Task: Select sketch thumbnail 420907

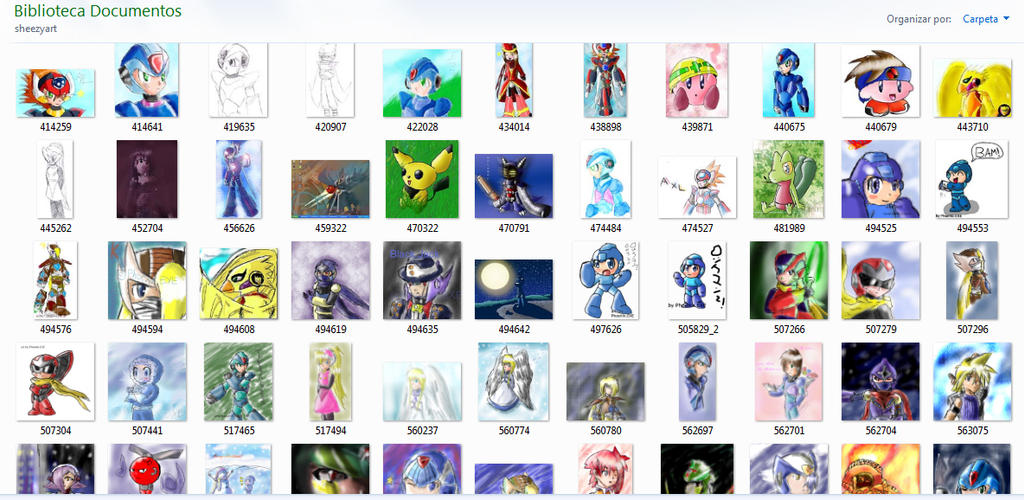Action: point(330,80)
